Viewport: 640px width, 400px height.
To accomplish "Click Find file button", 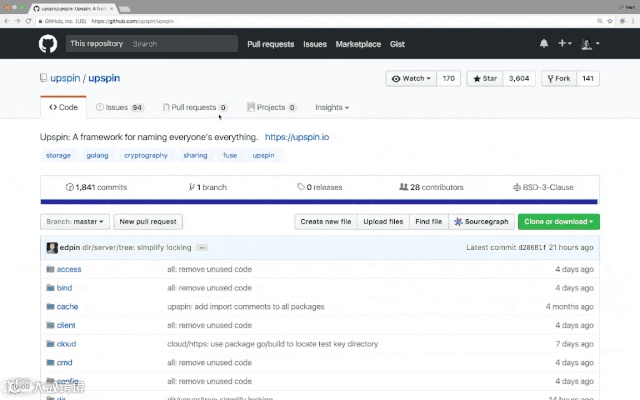I will click(x=429, y=222).
